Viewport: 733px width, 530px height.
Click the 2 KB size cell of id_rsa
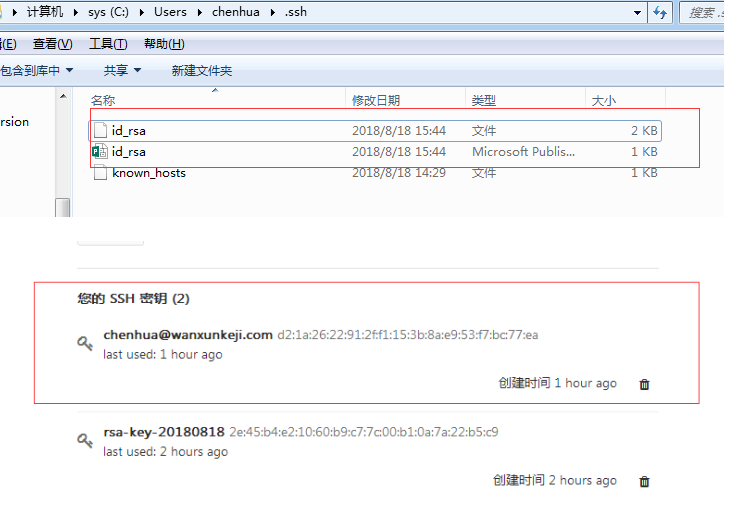(644, 130)
